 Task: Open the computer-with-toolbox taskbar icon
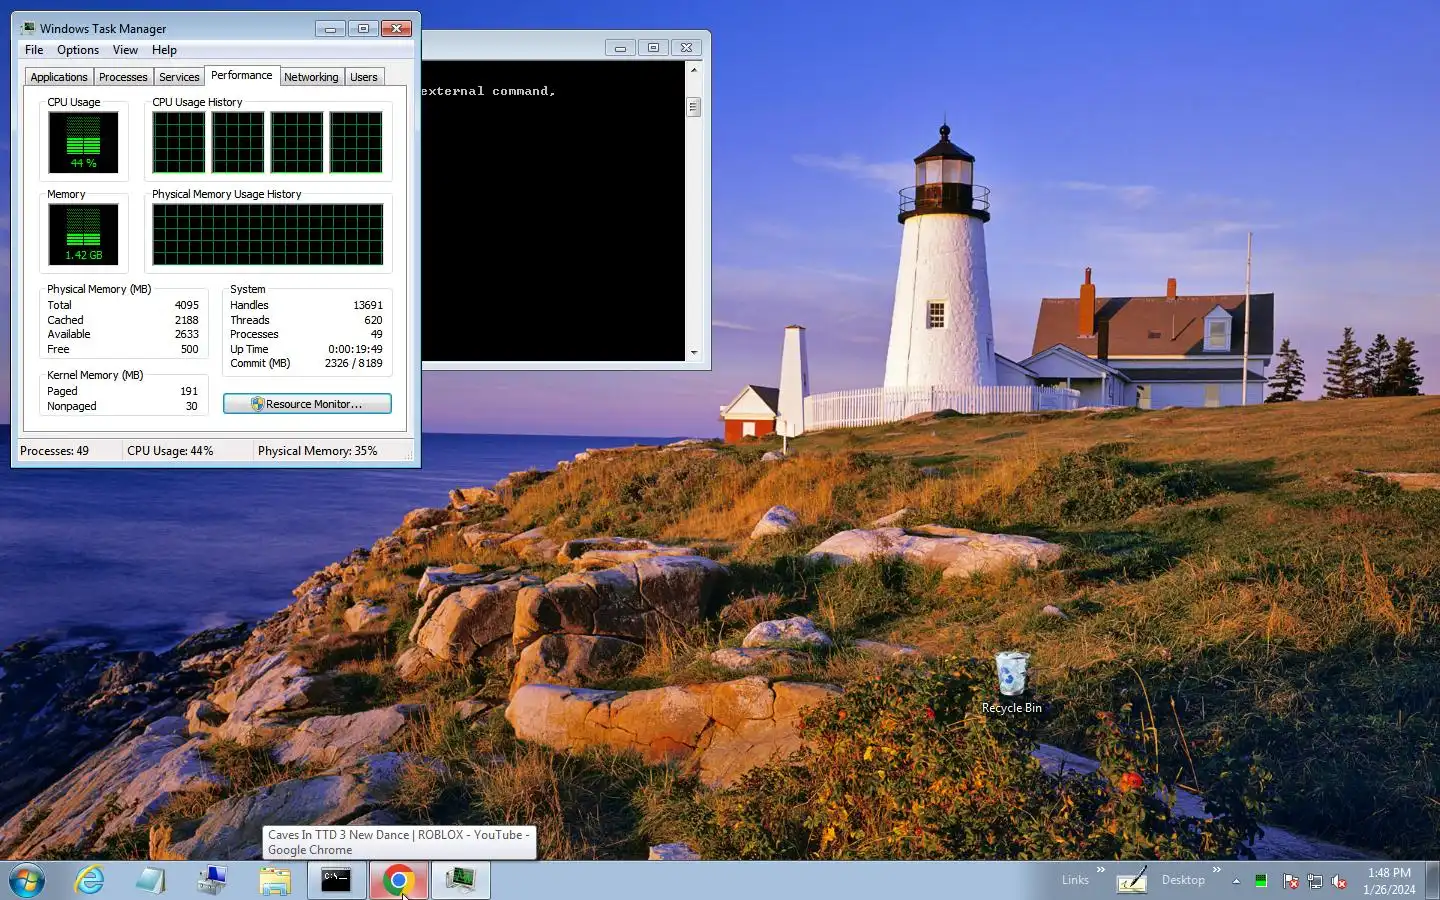(x=212, y=881)
